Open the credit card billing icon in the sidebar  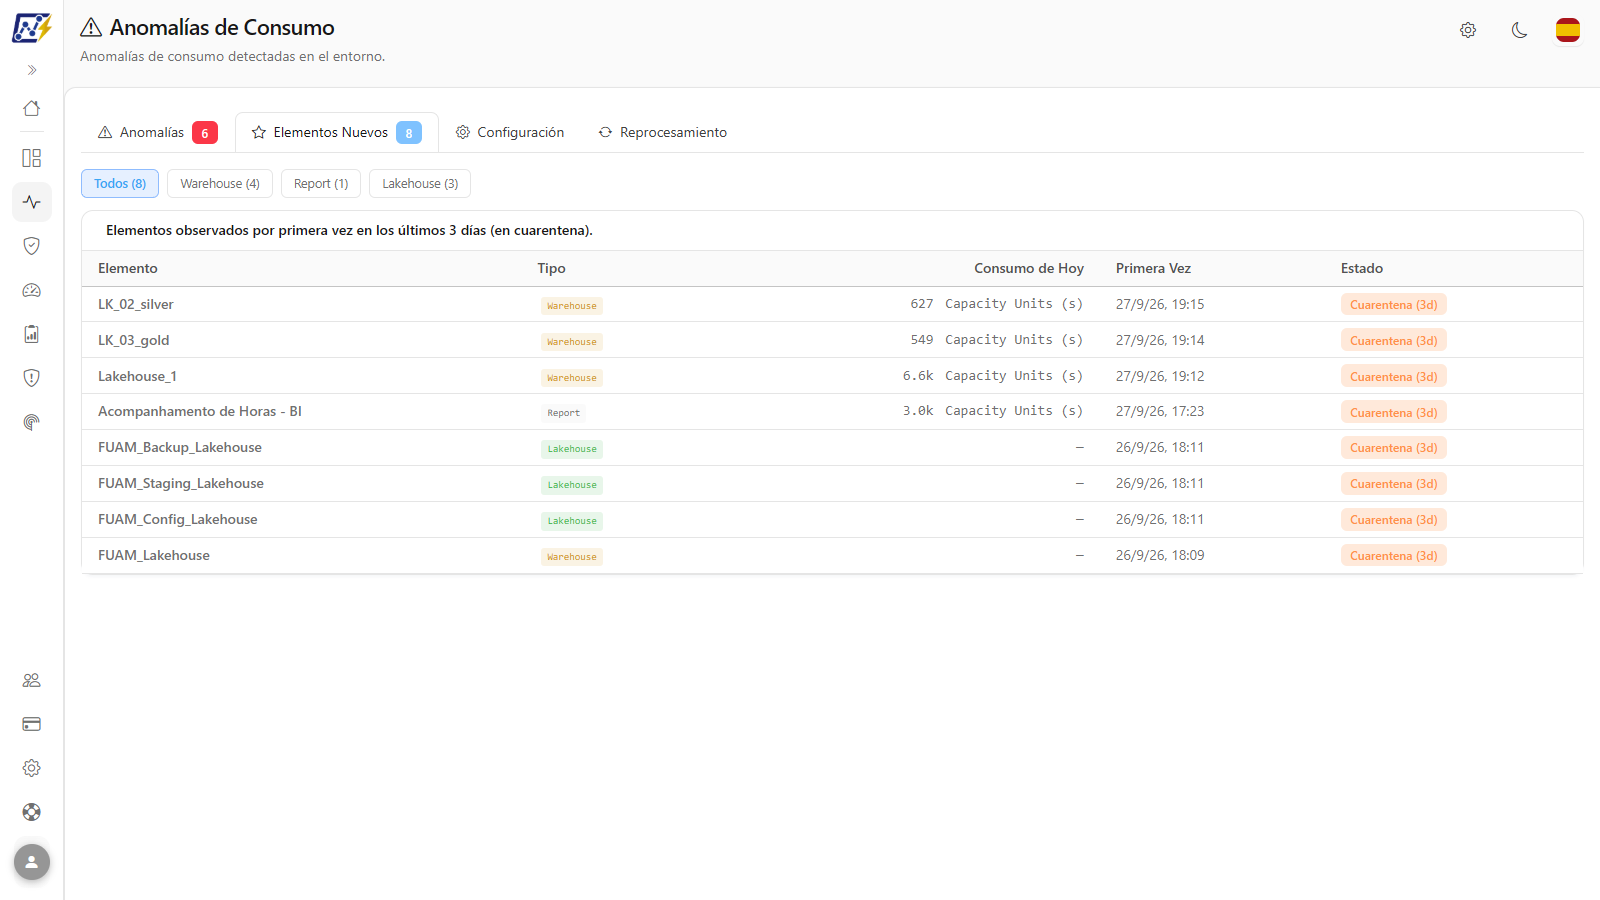tap(32, 724)
